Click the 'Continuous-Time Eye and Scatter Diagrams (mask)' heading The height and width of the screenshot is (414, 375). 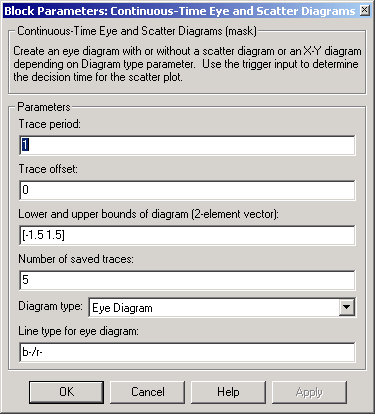point(137,31)
